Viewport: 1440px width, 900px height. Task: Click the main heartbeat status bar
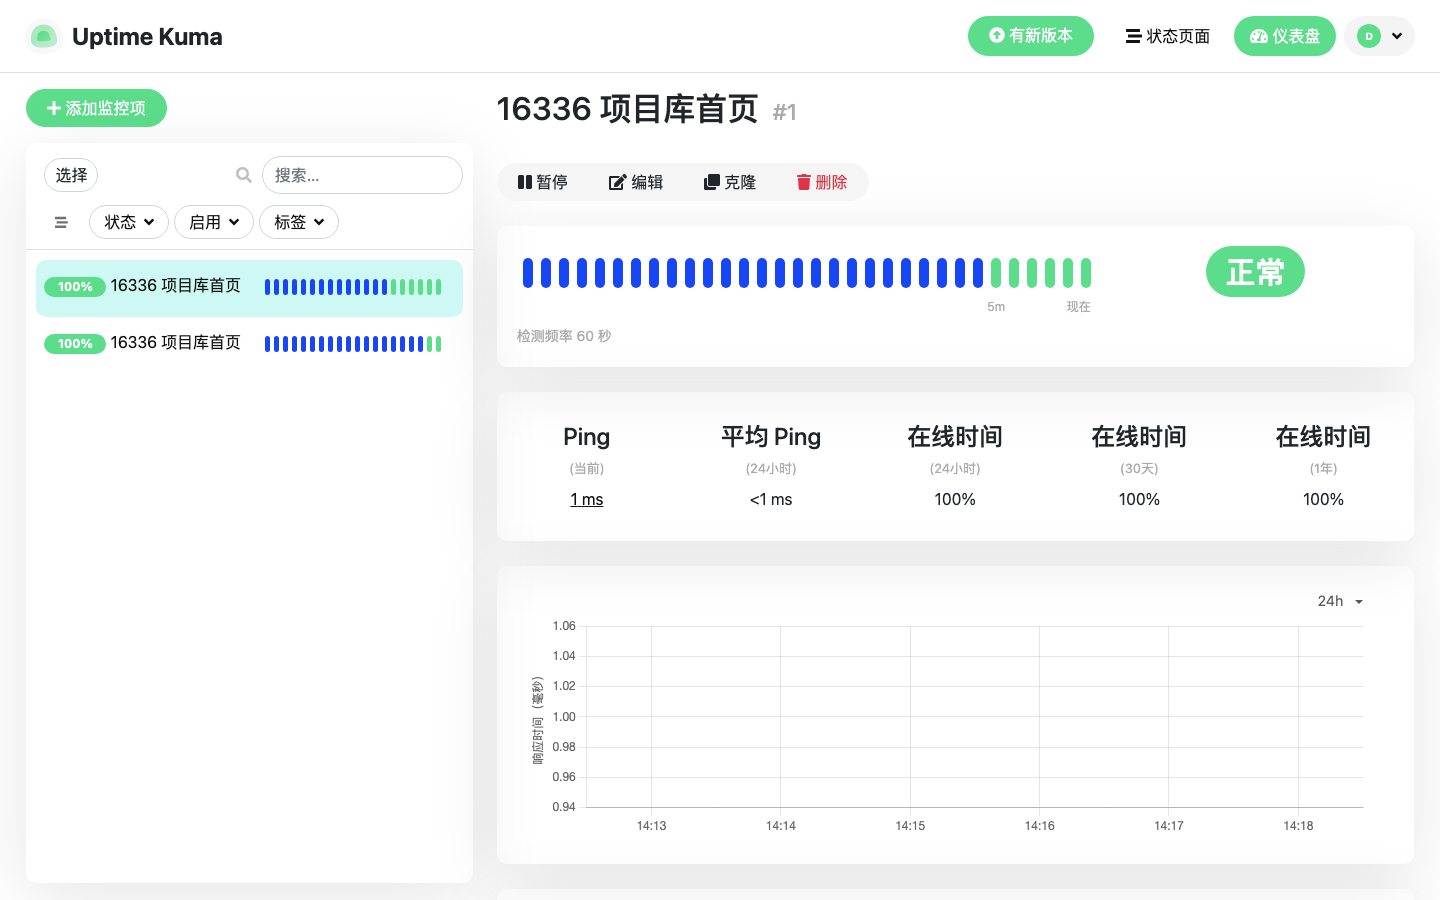[807, 273]
